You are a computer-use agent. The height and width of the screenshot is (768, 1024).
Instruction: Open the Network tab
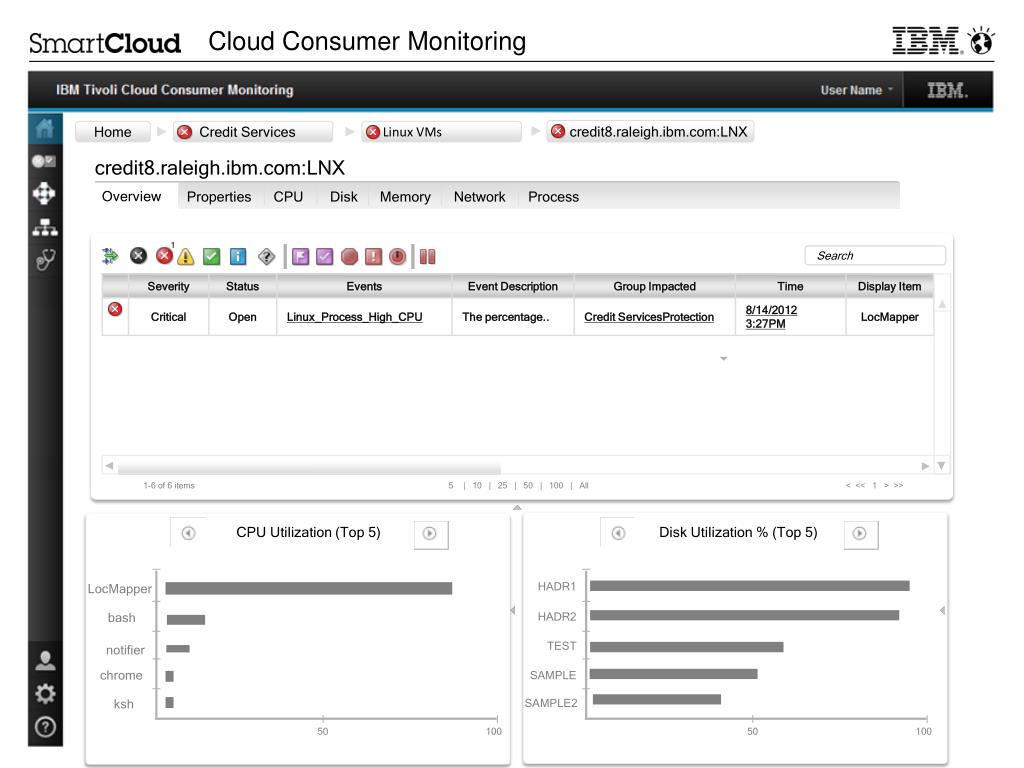coord(479,197)
